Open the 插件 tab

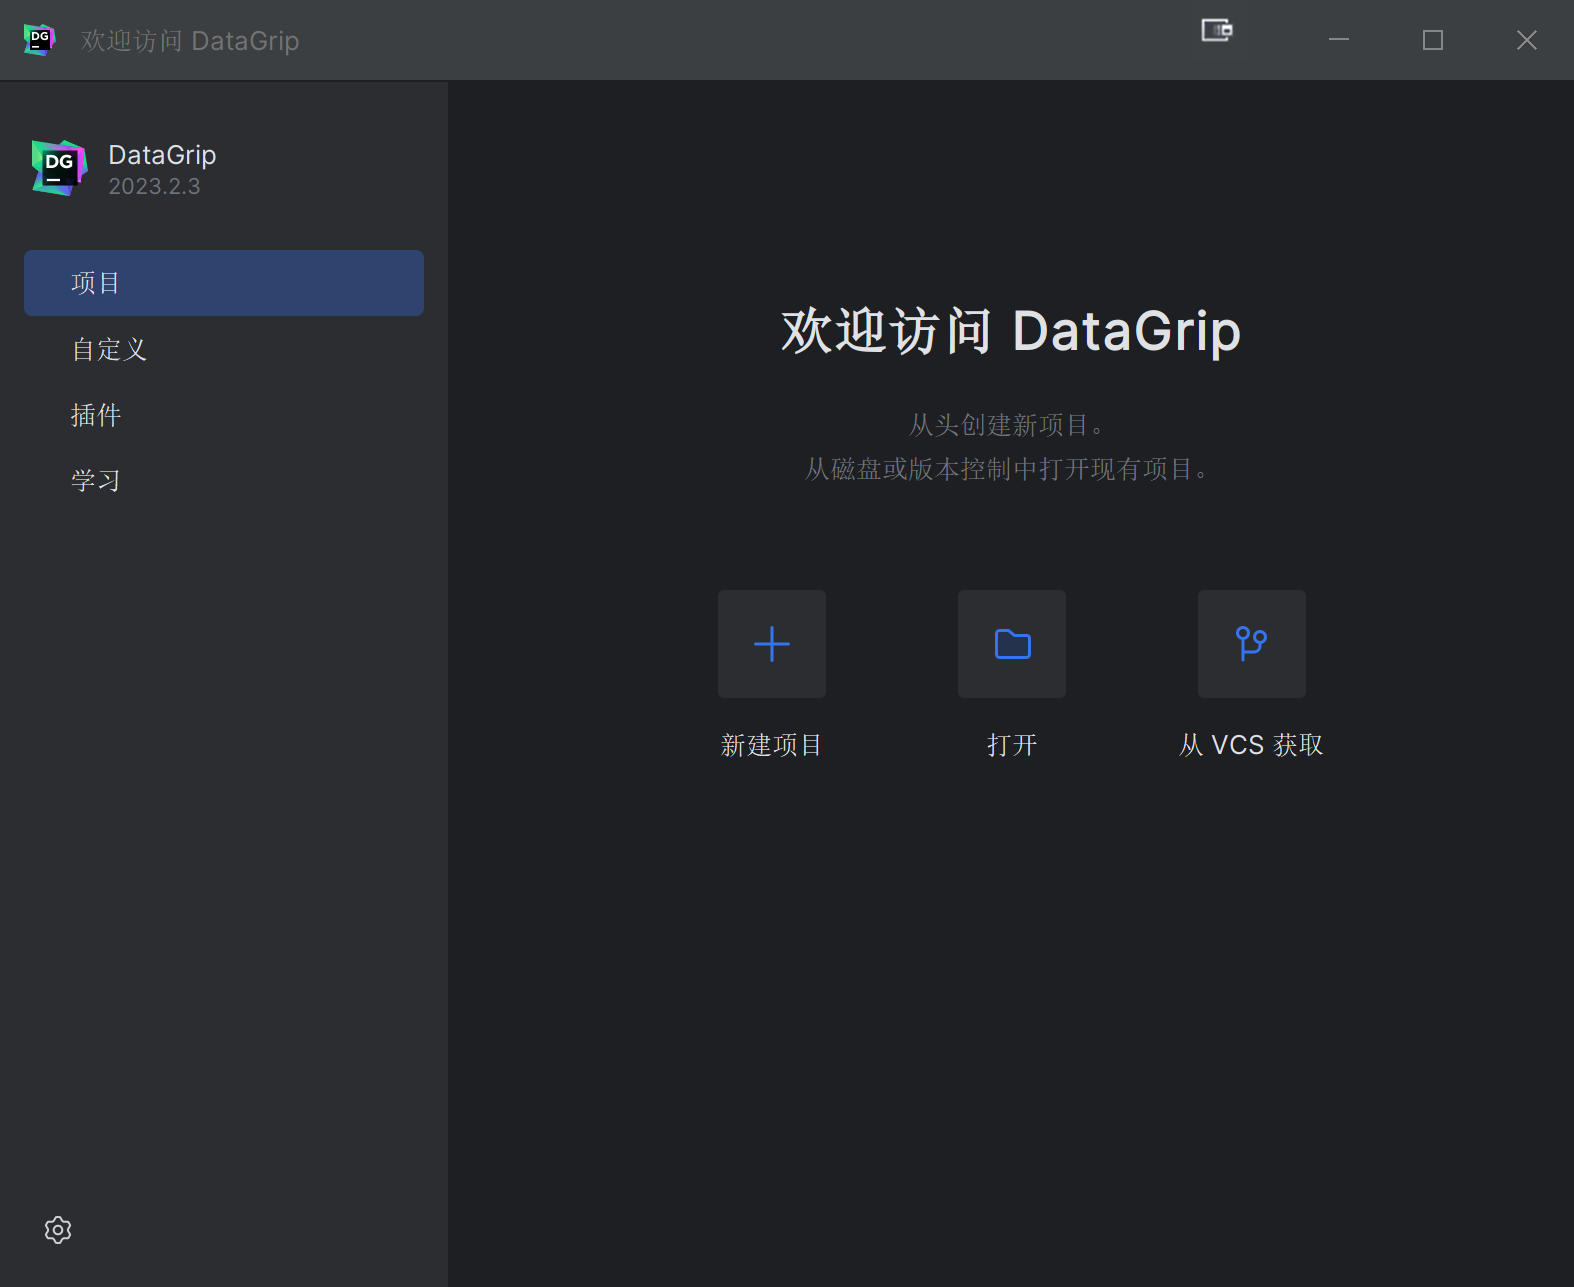coord(224,415)
